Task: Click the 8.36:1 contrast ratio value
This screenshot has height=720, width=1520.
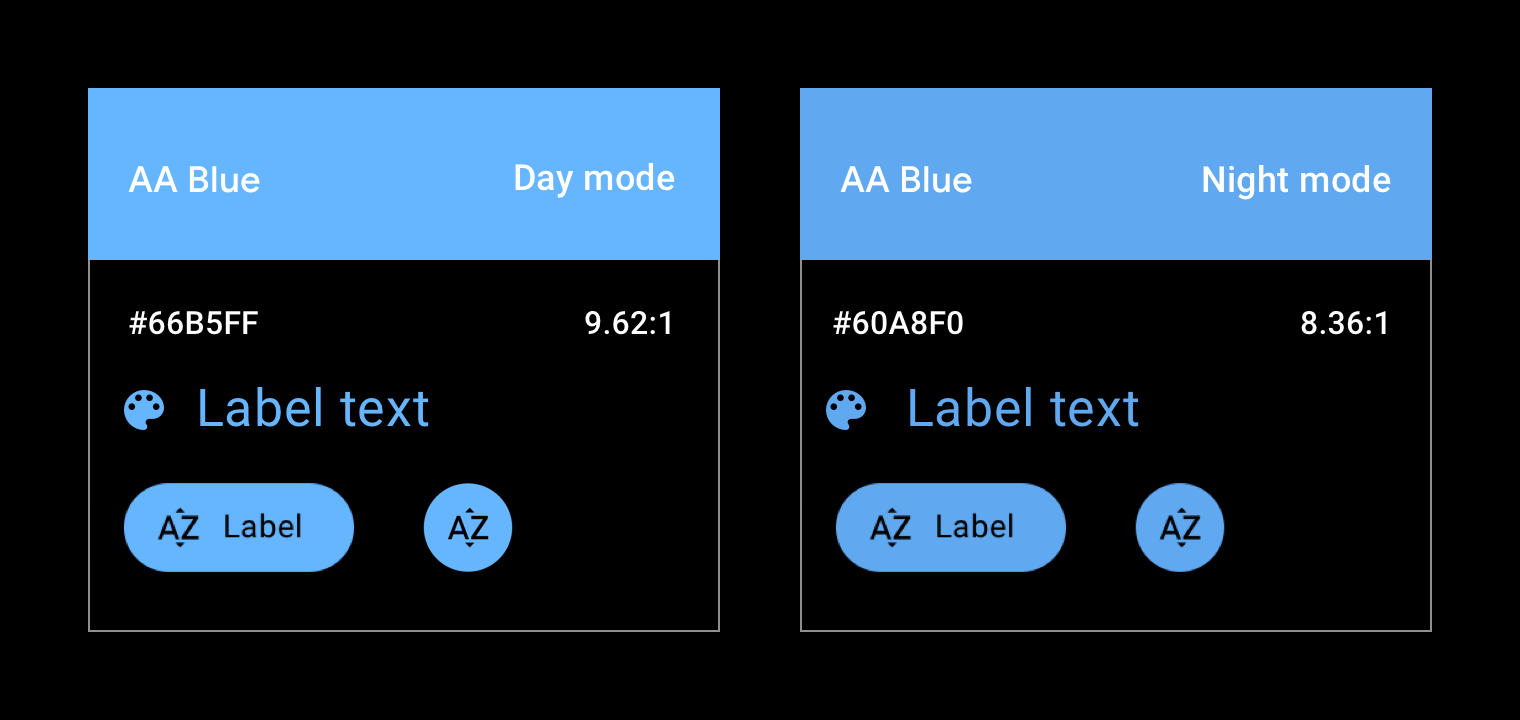Action: tap(1344, 322)
